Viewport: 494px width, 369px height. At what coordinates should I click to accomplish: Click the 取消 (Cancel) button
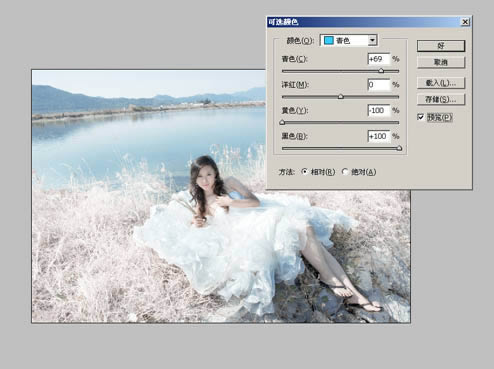[x=441, y=62]
